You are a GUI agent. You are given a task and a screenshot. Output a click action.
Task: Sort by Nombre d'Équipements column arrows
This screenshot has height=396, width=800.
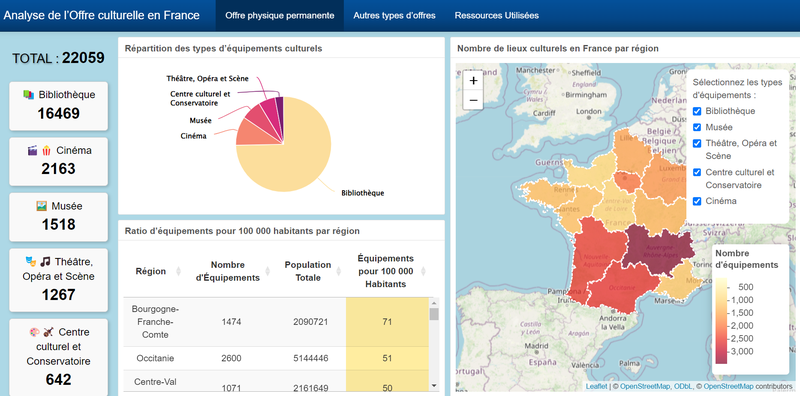point(268,271)
